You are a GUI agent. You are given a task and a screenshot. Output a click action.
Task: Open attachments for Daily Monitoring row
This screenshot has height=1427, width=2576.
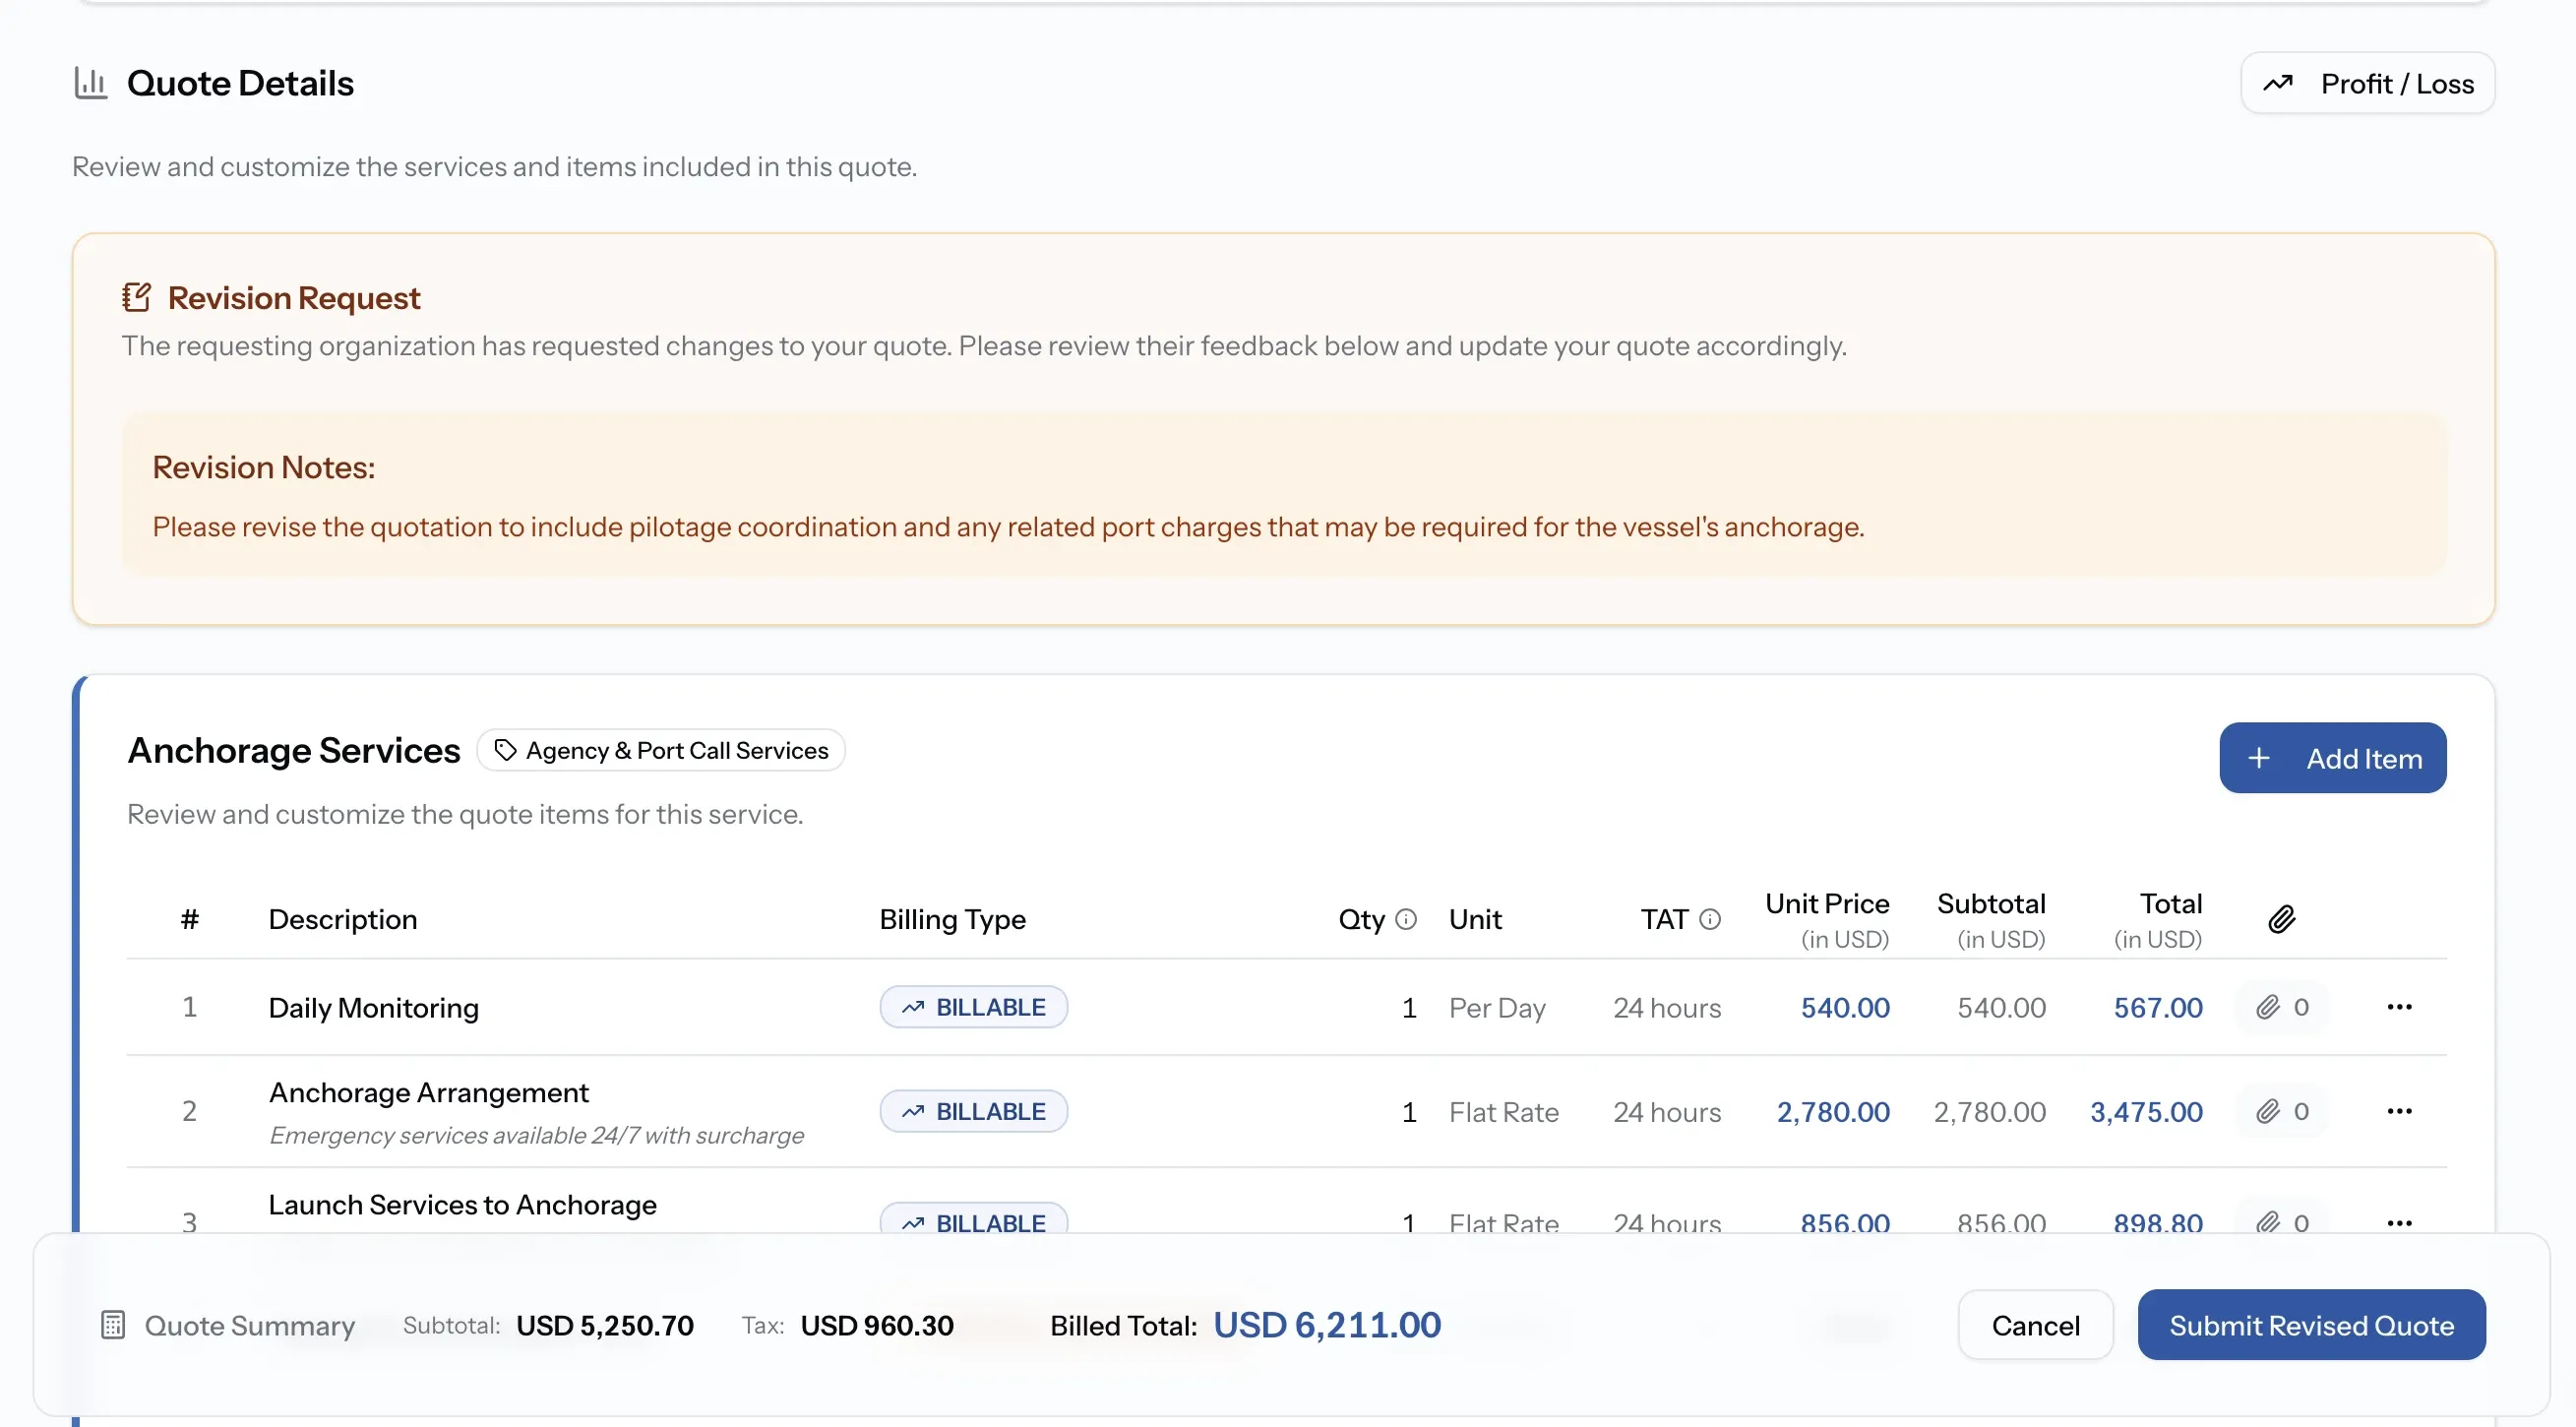coord(2282,1007)
